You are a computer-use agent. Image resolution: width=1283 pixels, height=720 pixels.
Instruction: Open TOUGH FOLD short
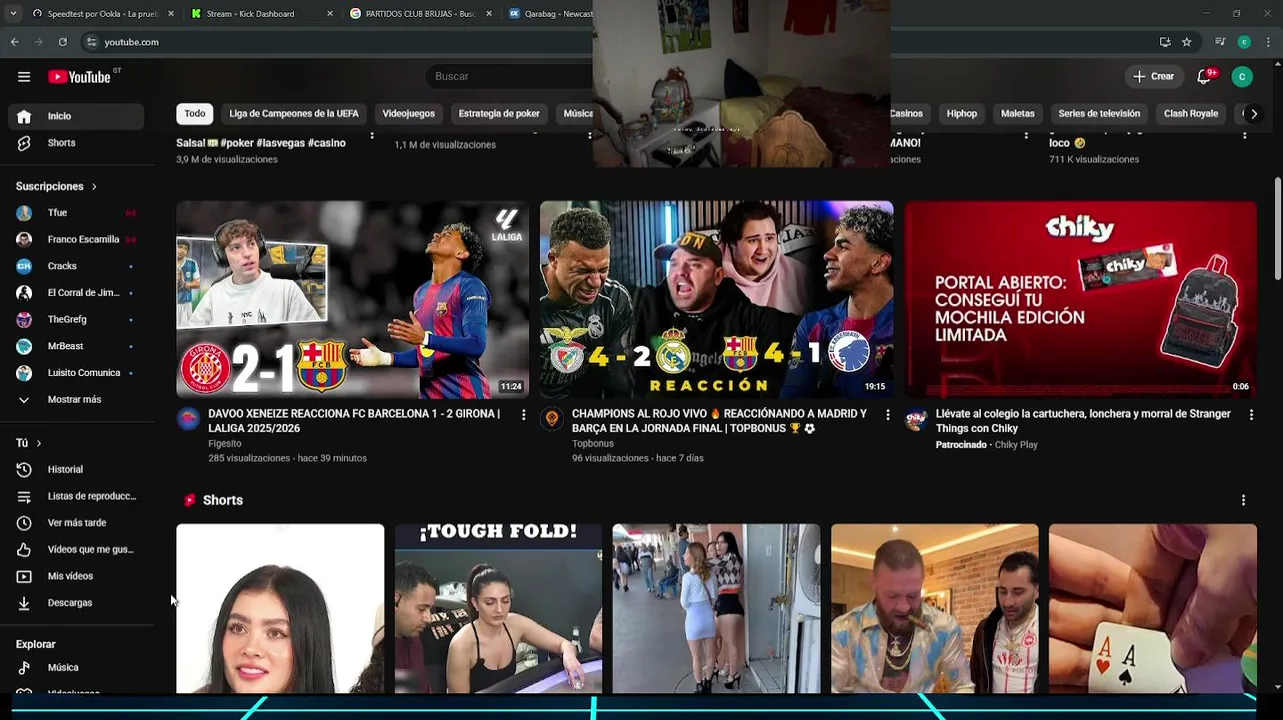coord(498,608)
